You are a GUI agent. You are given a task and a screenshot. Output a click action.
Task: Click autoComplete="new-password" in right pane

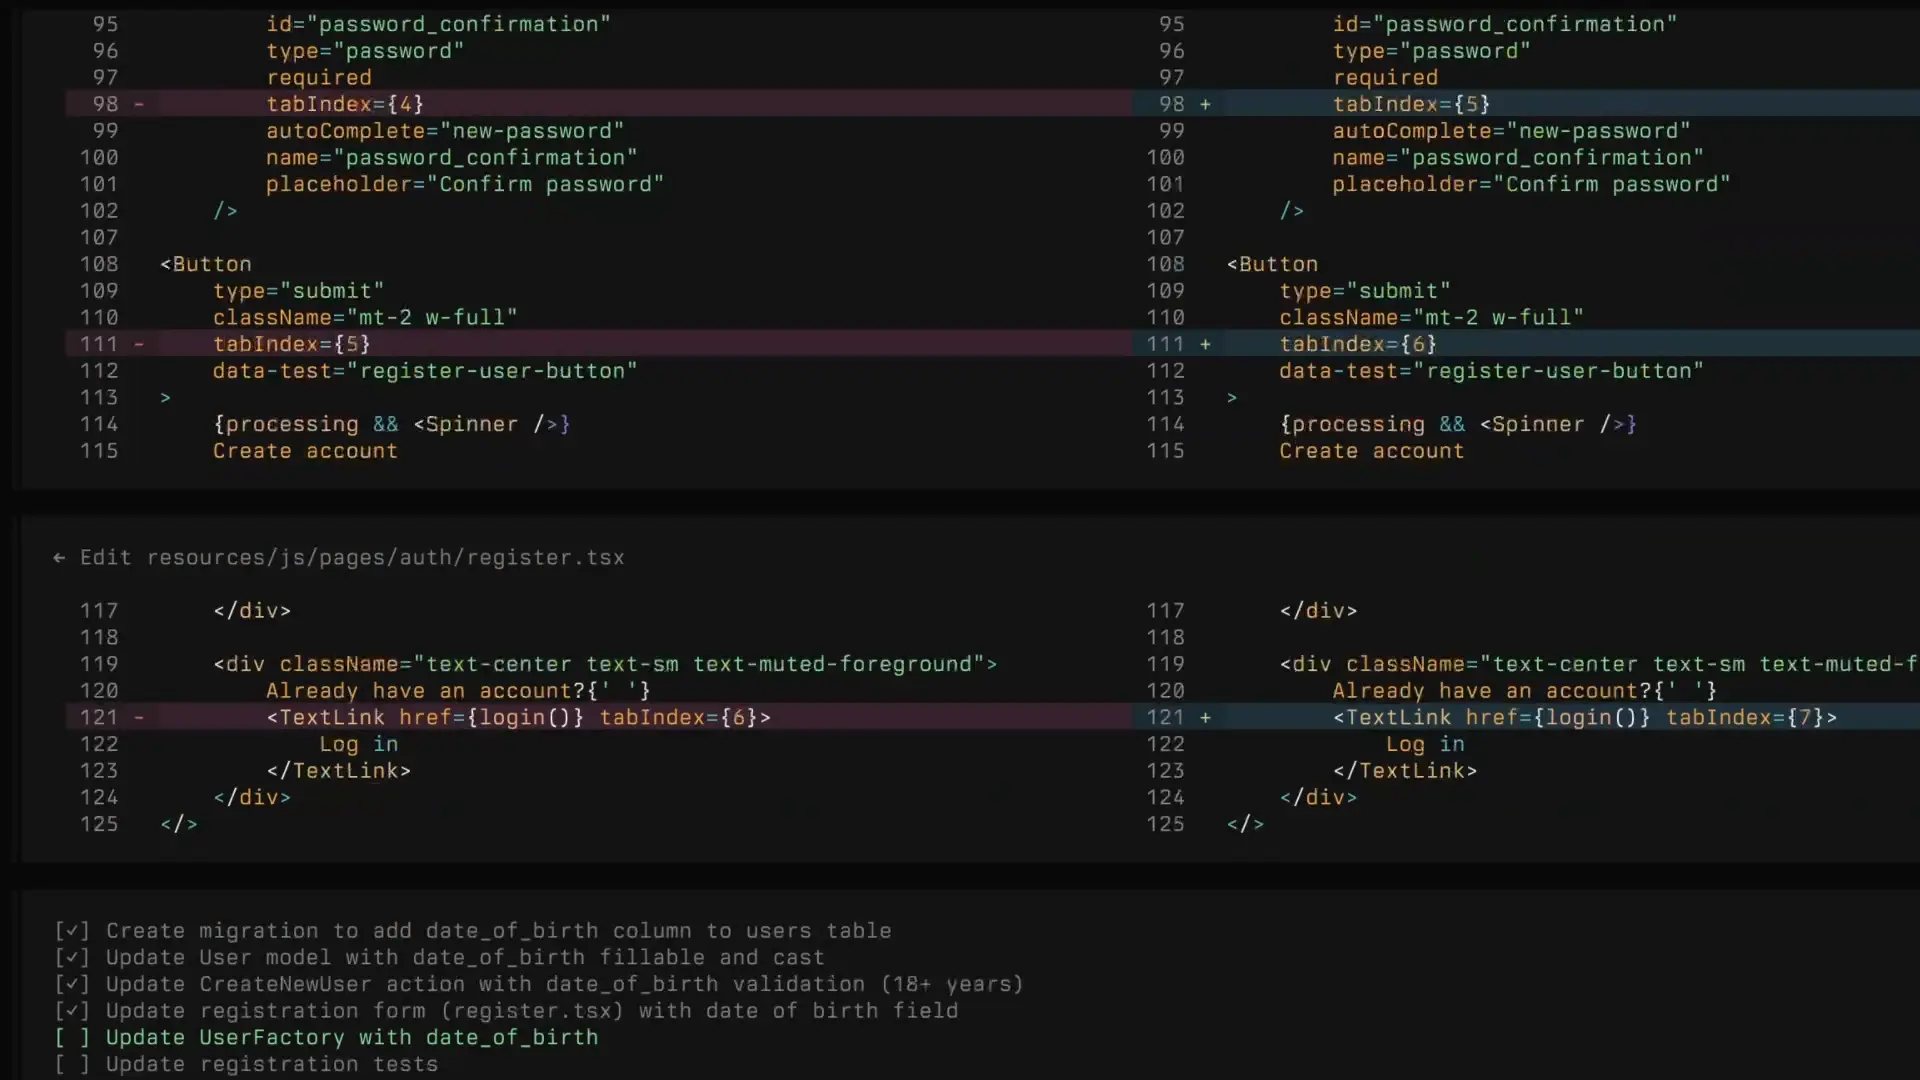pyautogui.click(x=1511, y=131)
